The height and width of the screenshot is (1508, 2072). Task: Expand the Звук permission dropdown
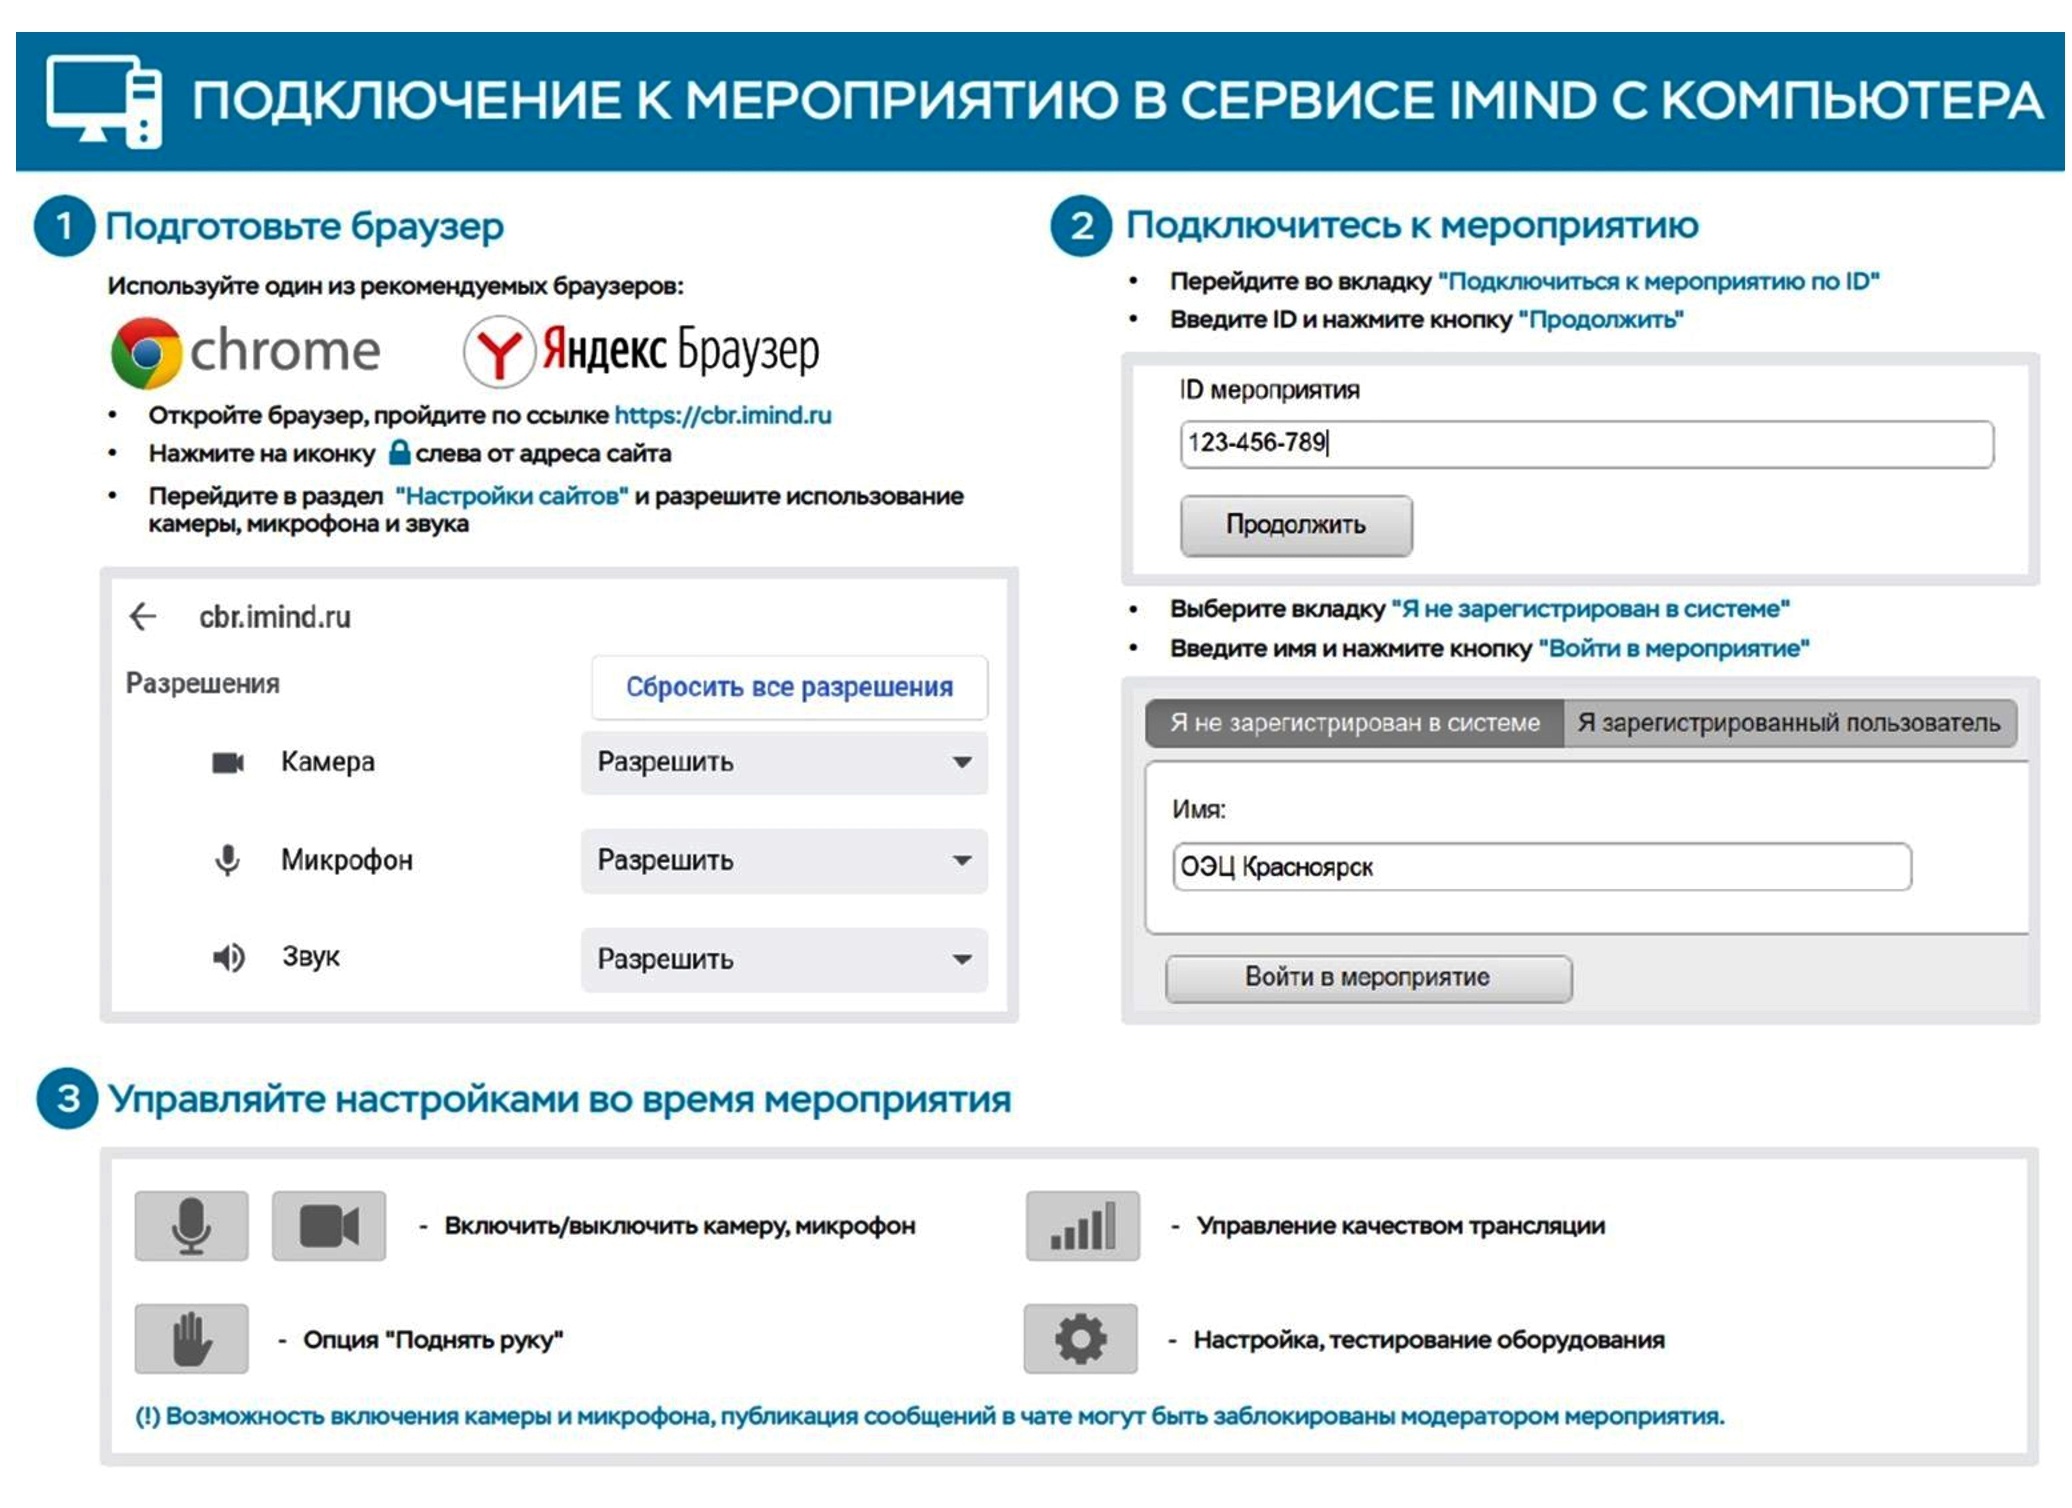coord(784,960)
